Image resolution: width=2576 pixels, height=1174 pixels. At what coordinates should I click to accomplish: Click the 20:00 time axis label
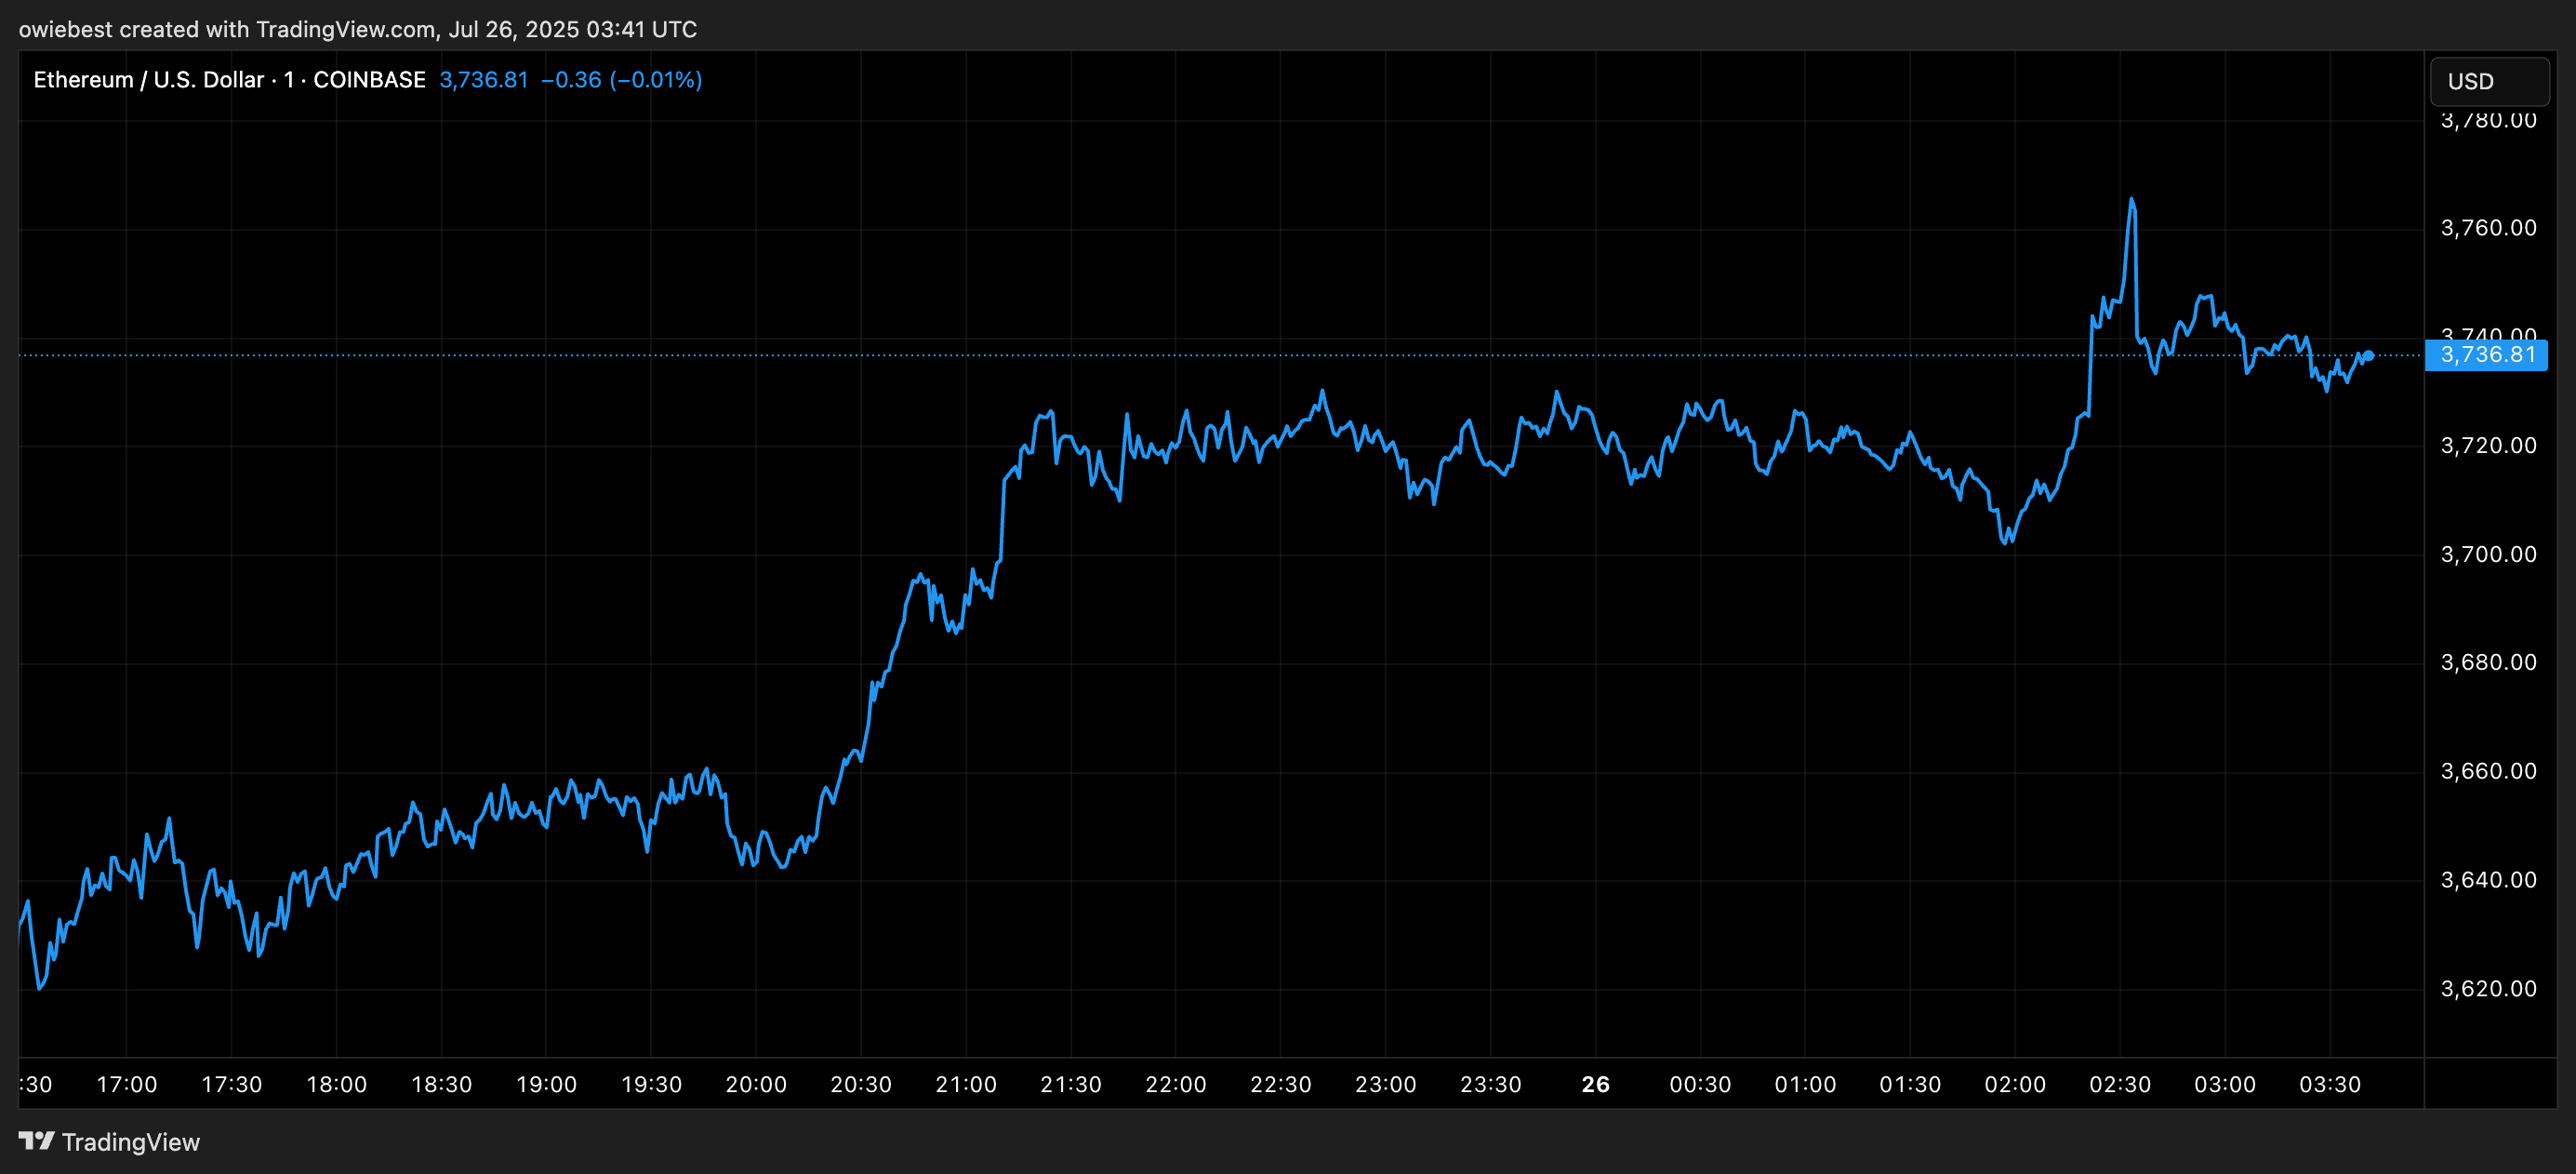click(756, 1084)
